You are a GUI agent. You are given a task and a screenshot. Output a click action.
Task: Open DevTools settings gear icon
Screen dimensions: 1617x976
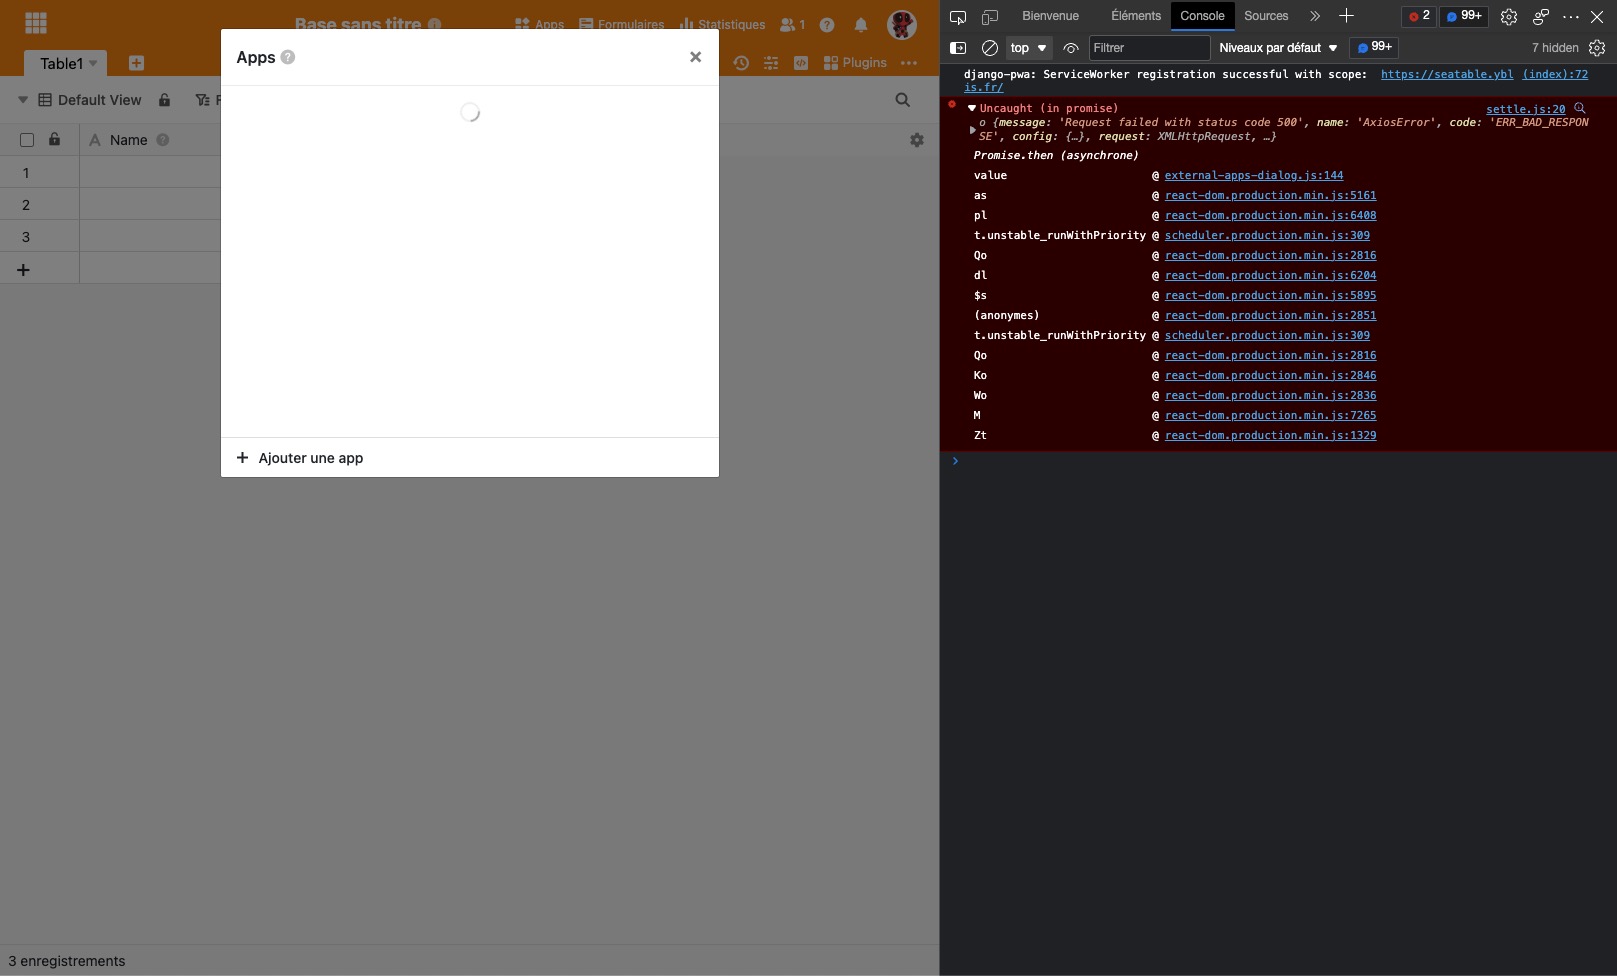coord(1508,17)
